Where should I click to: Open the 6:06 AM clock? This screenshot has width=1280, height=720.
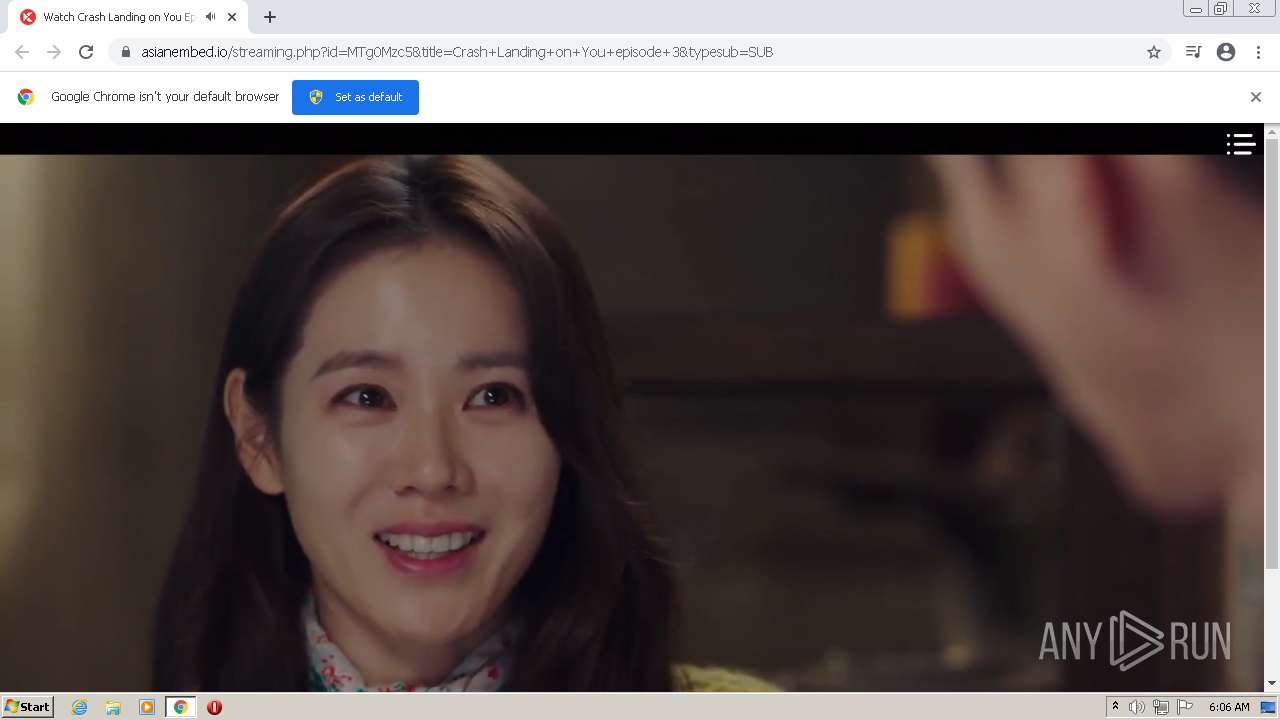1229,707
